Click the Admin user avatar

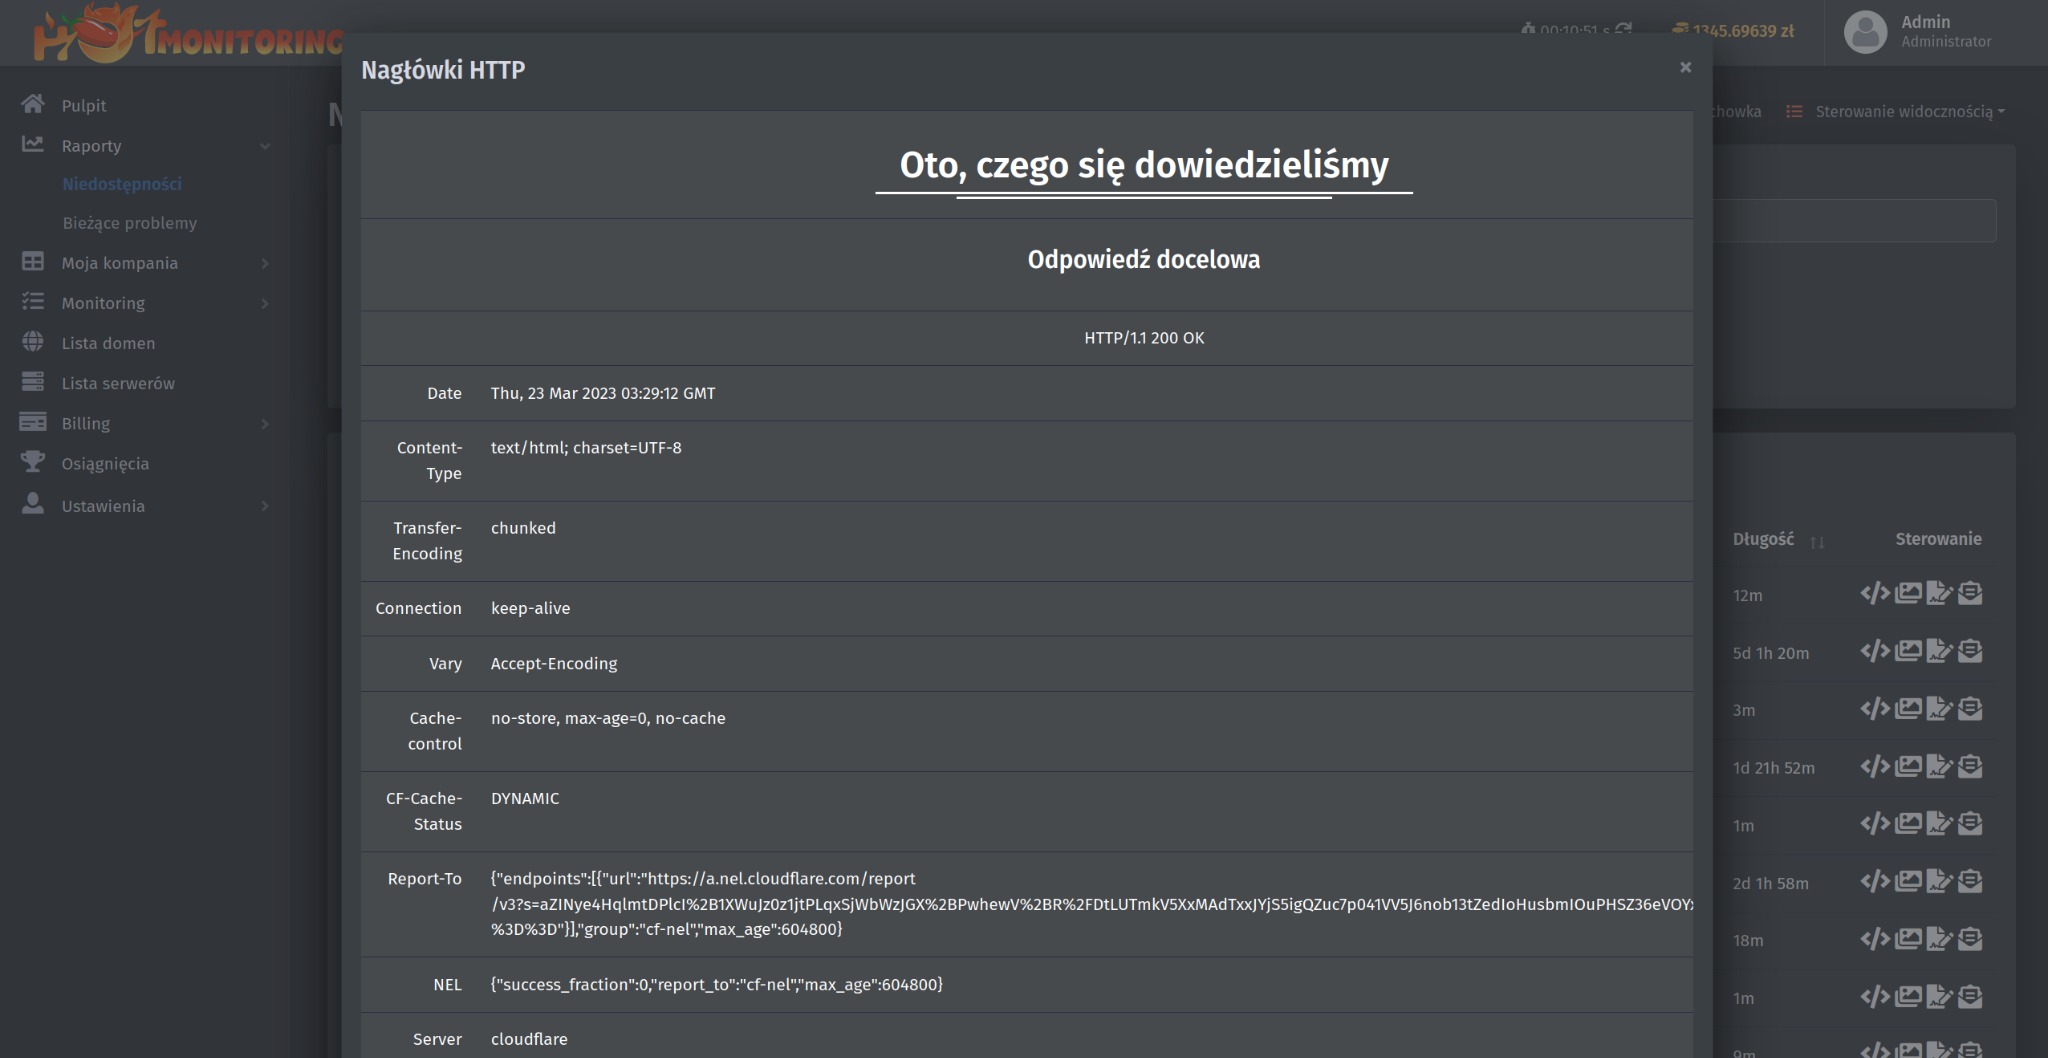[1864, 32]
